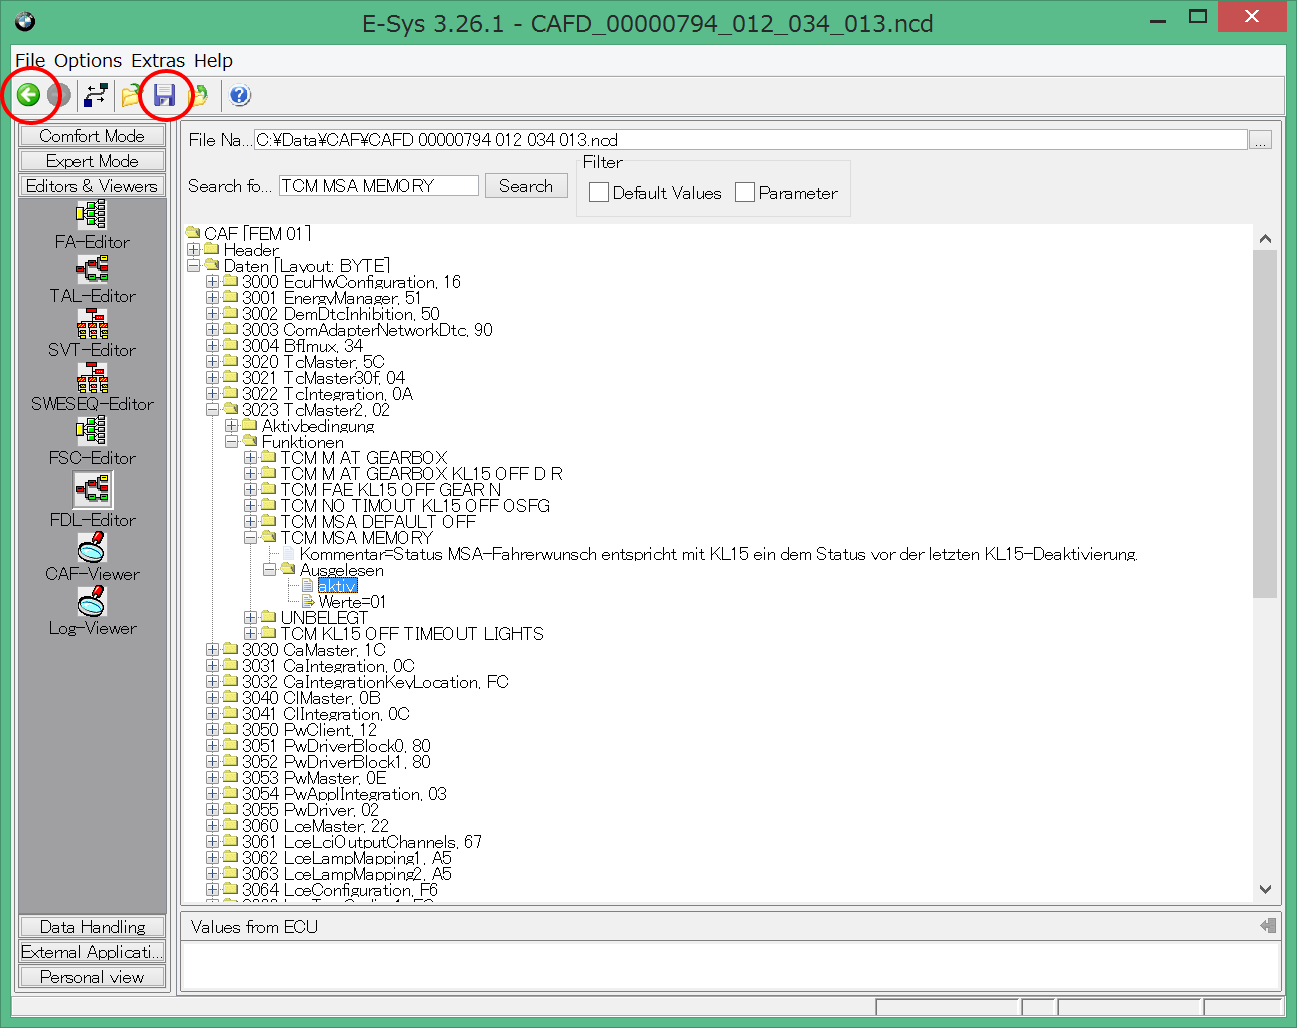Switch to Expert Mode panel
Screen dimensions: 1297x1028
92,161
